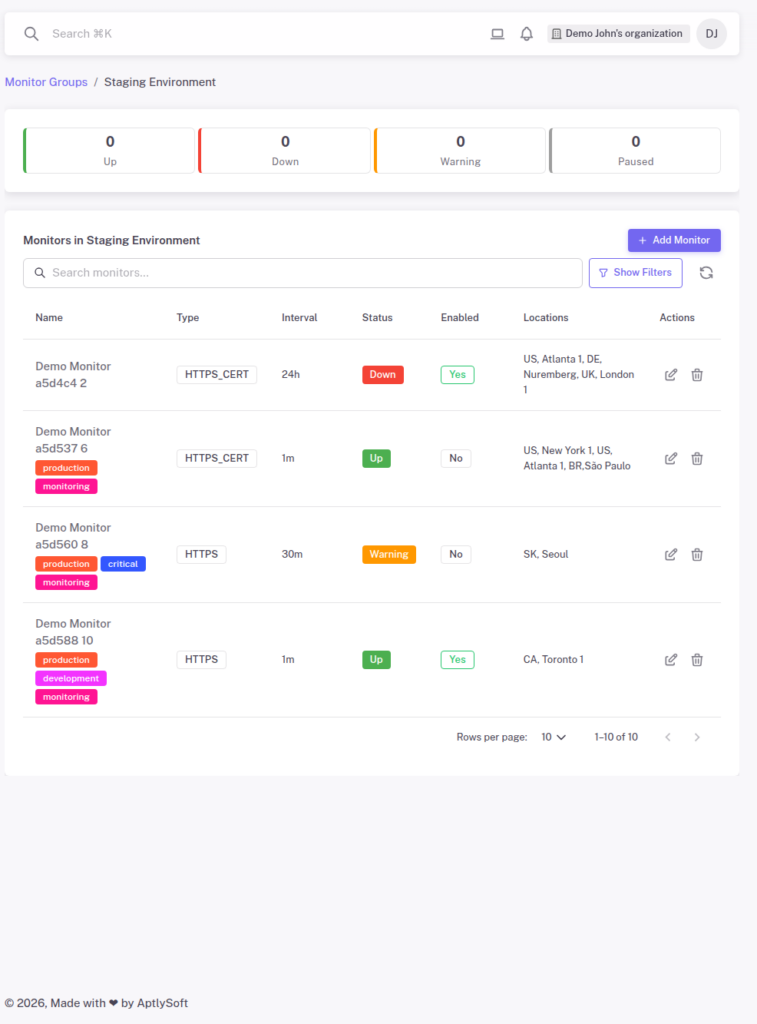Click the search magnifier icon in top bar
Image resolution: width=757 pixels, height=1024 pixels.
[x=31, y=33]
